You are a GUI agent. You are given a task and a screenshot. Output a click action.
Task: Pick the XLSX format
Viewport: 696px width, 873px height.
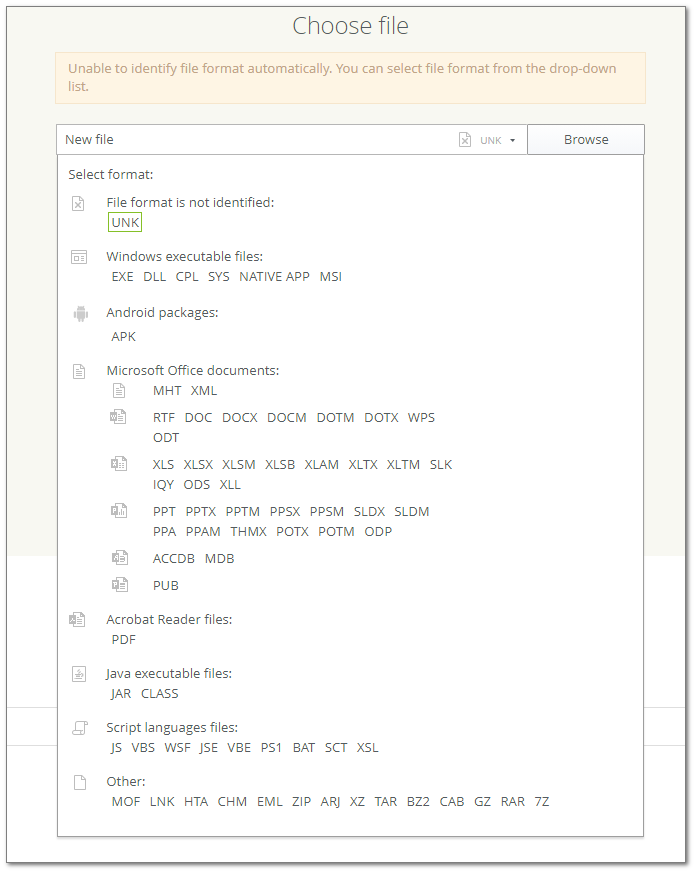(198, 464)
